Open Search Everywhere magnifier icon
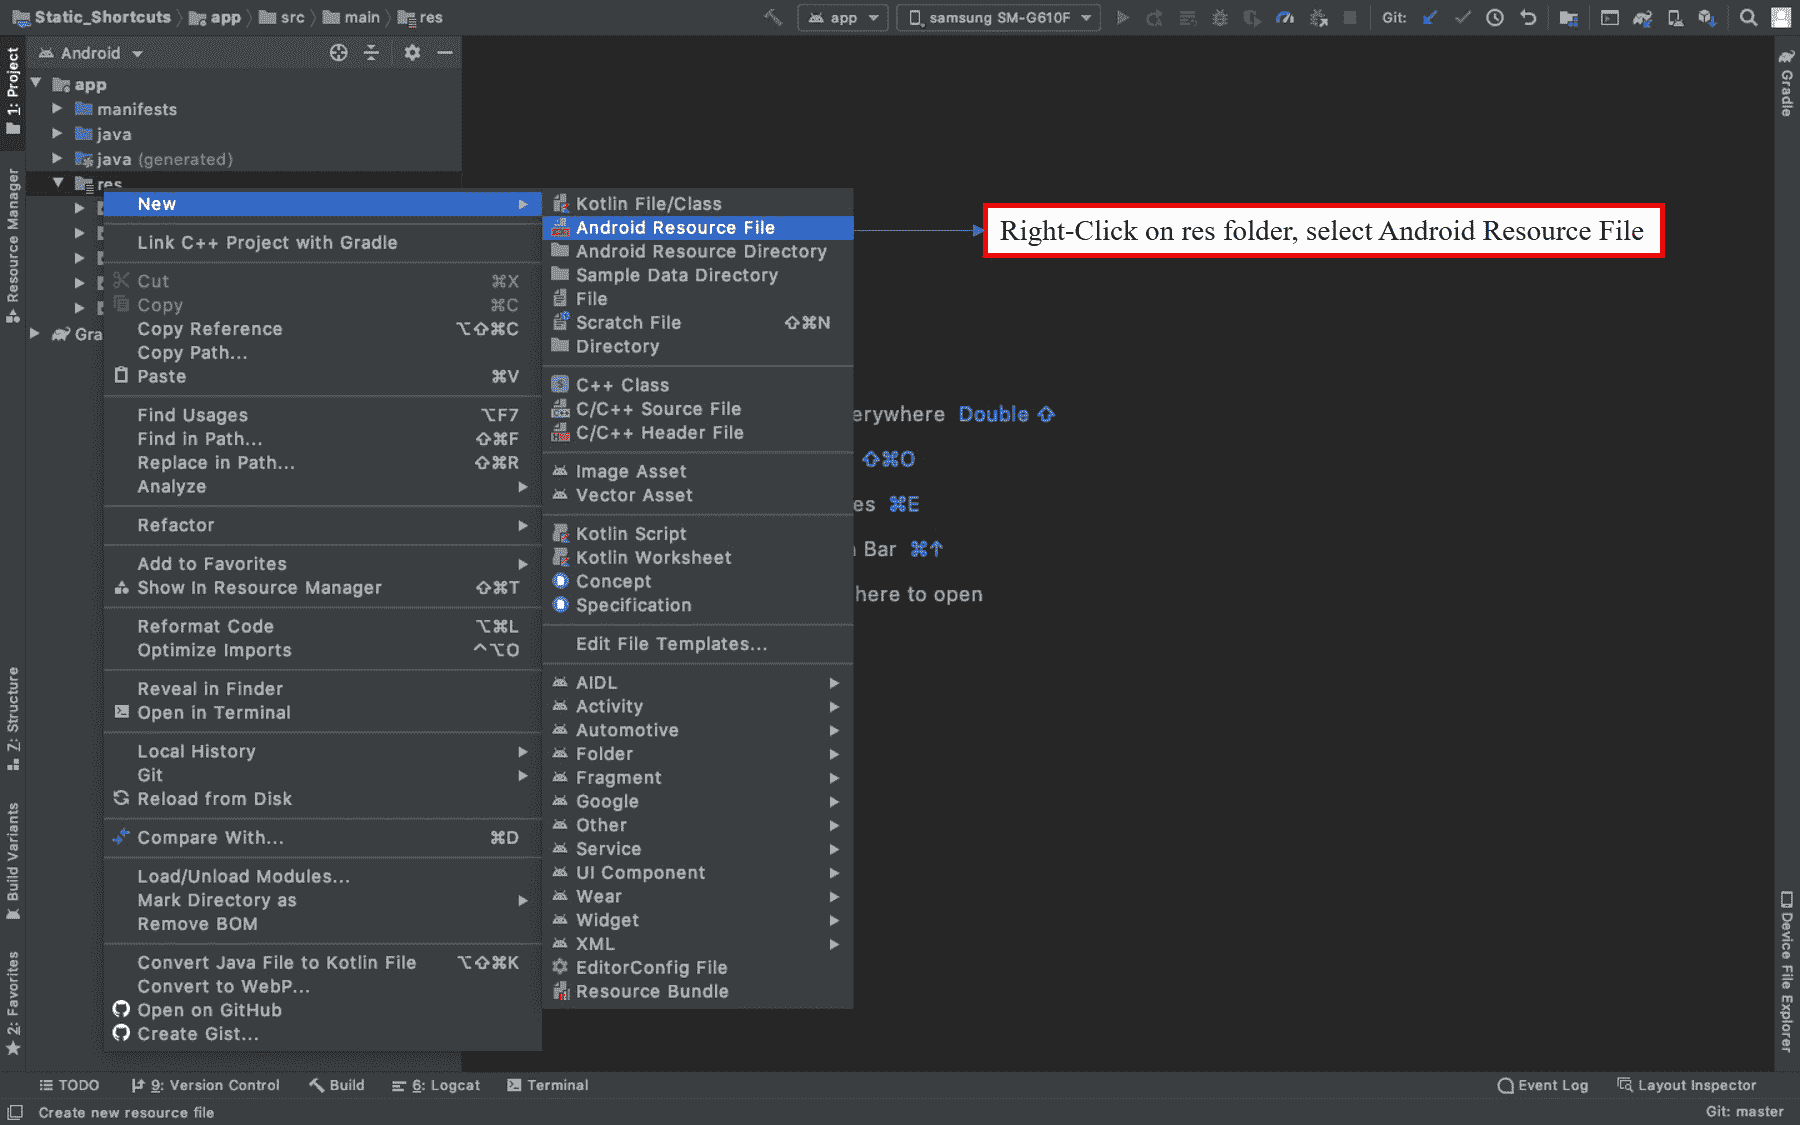 (x=1747, y=17)
